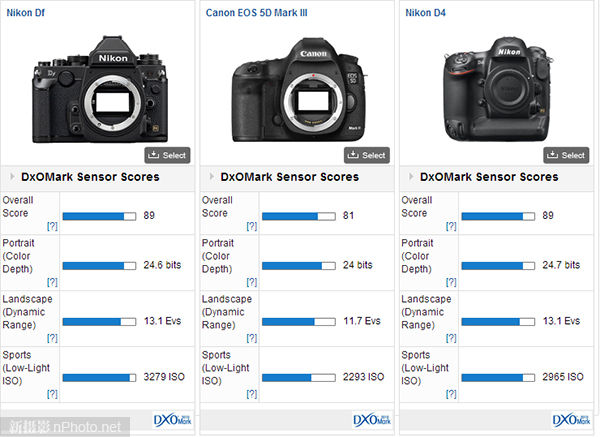This screenshot has width=600, height=437.
Task: Click the 24.6 bits color depth value
Action: click(x=162, y=265)
